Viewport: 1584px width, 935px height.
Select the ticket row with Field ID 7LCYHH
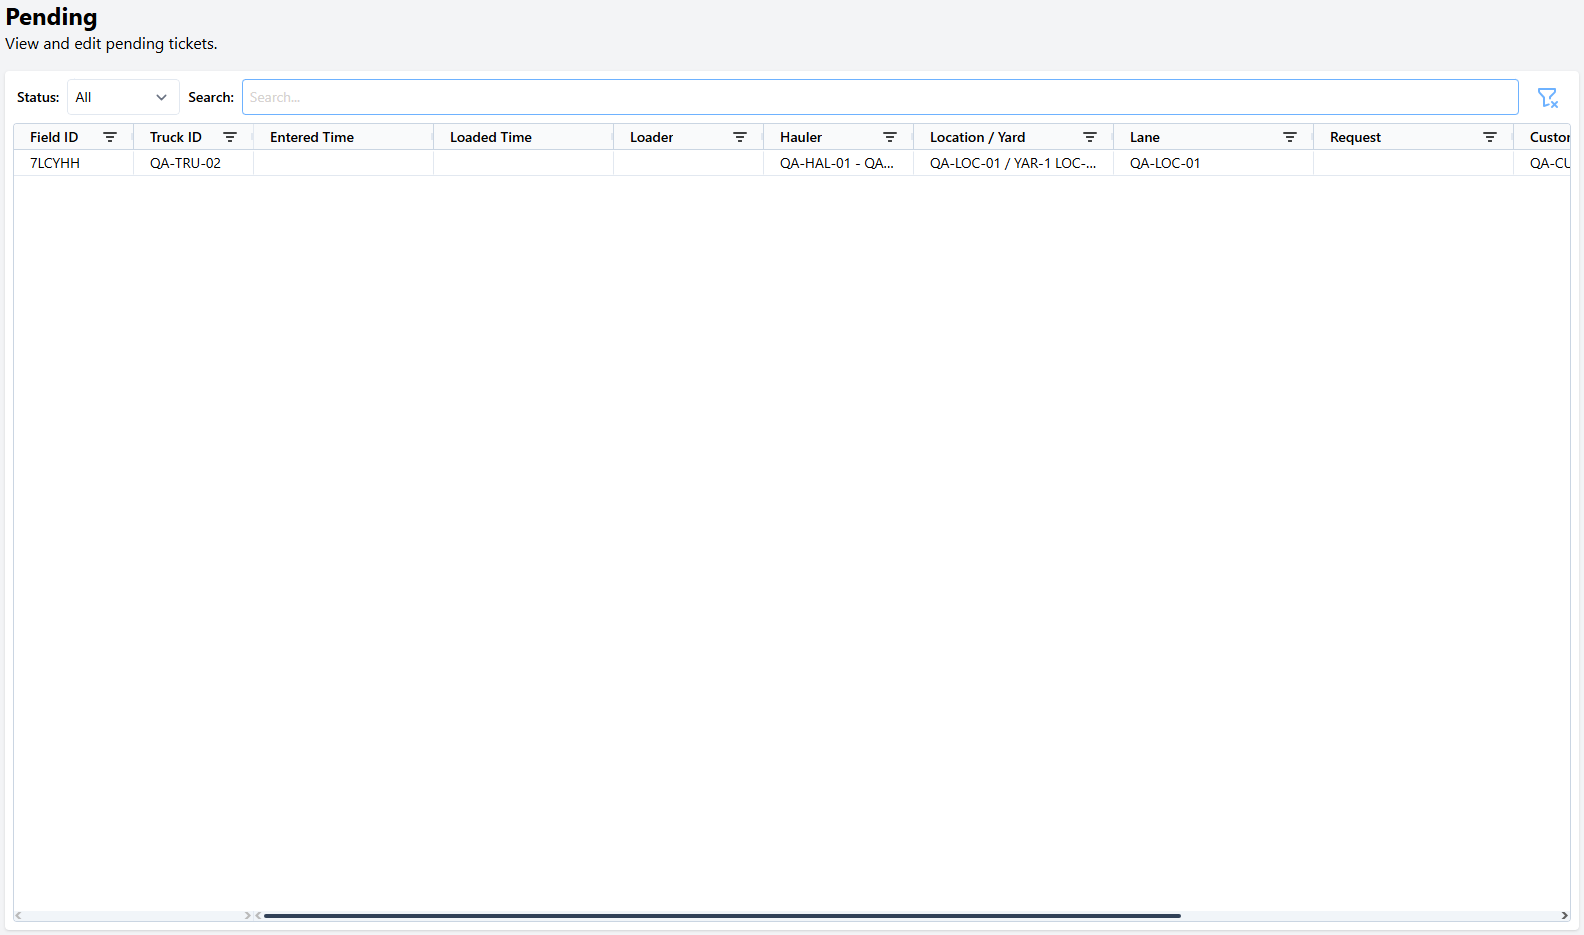pyautogui.click(x=55, y=163)
